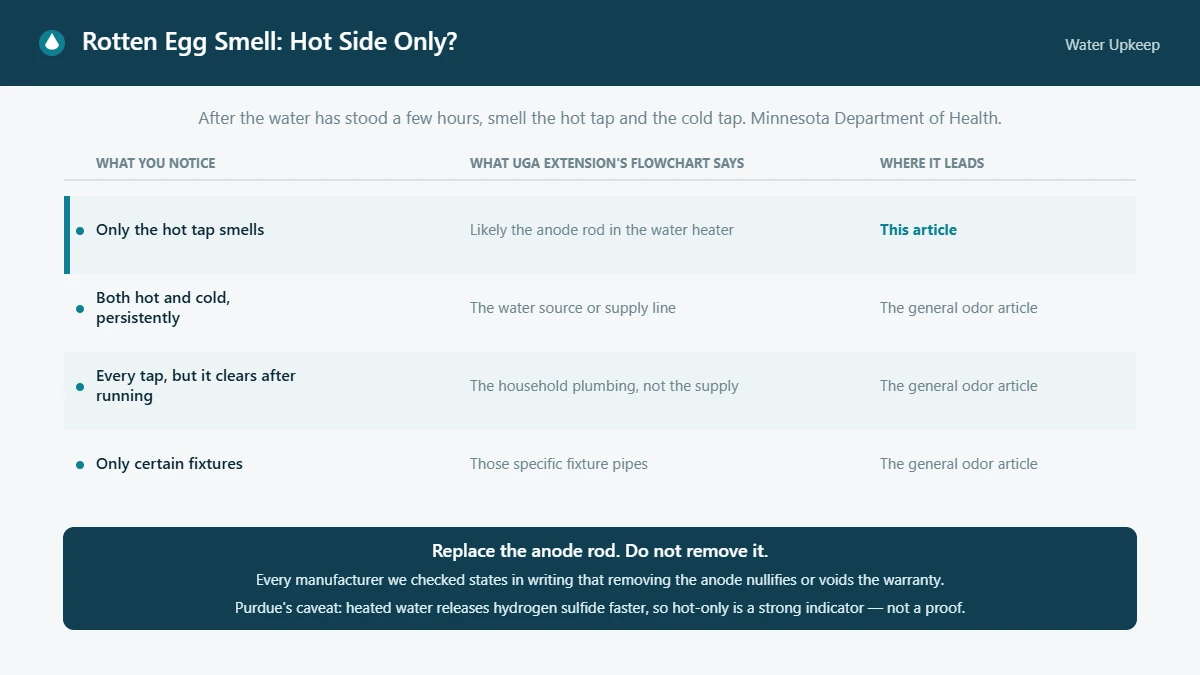Open the Water Upkeep link
This screenshot has width=1200, height=675.
pos(1112,45)
